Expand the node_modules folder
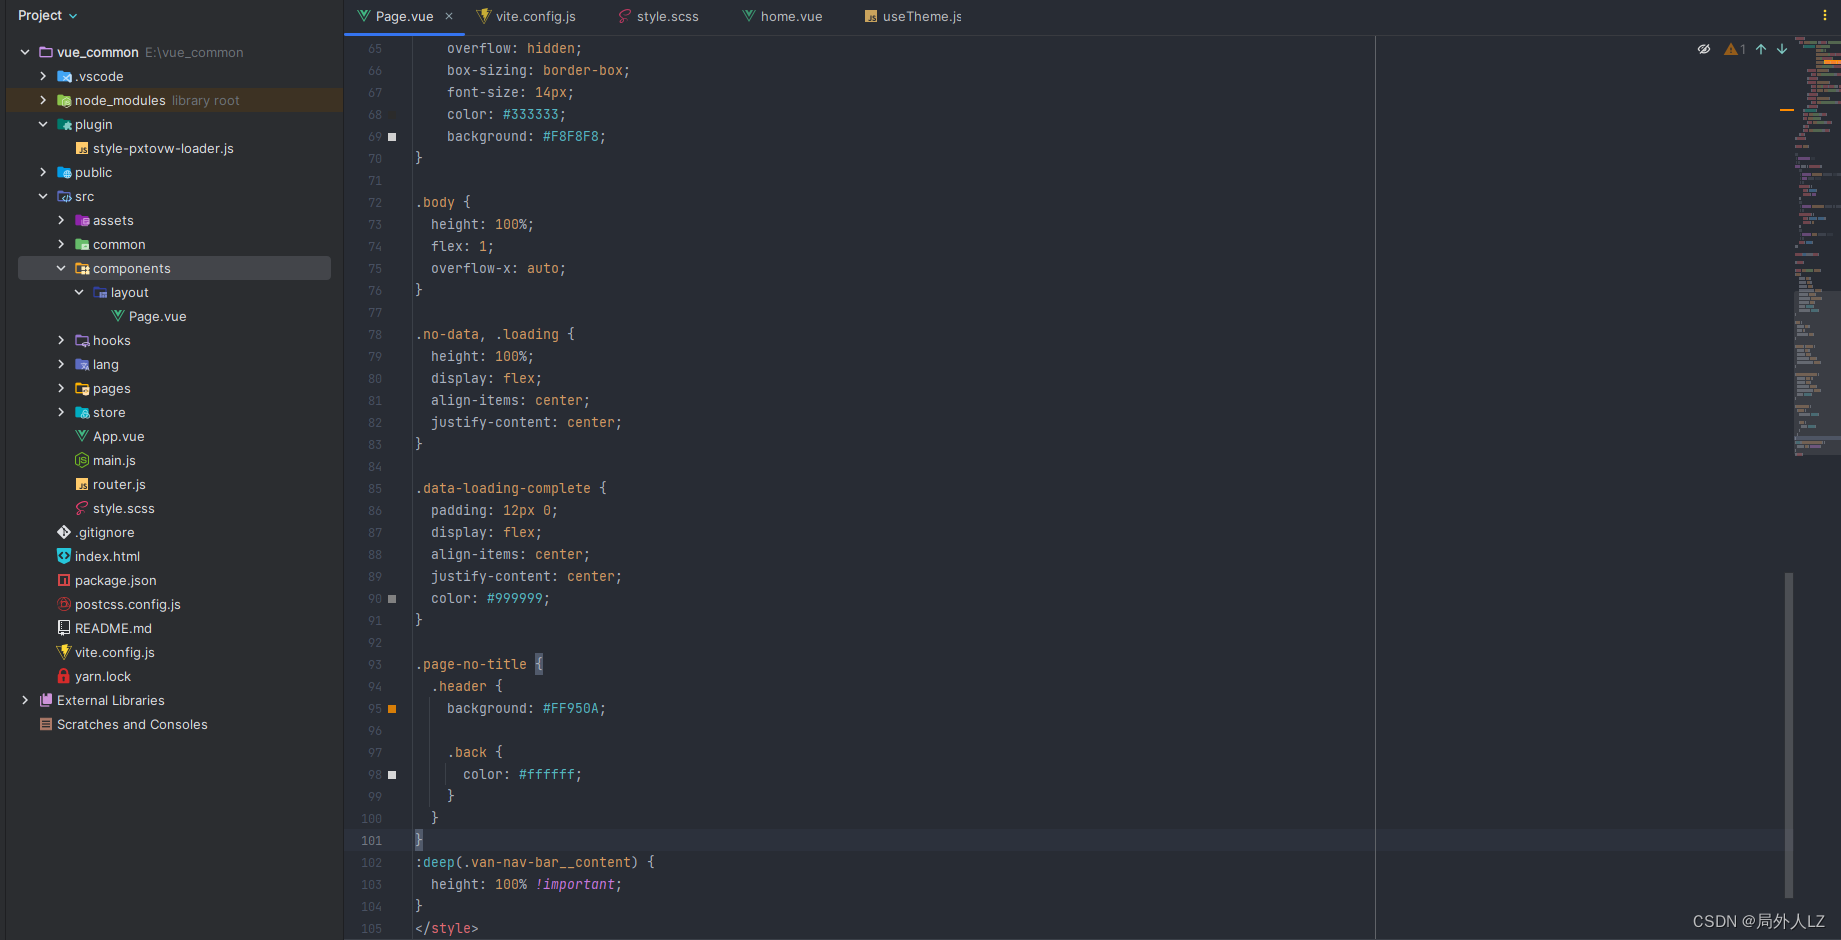The image size is (1841, 940). click(43, 100)
